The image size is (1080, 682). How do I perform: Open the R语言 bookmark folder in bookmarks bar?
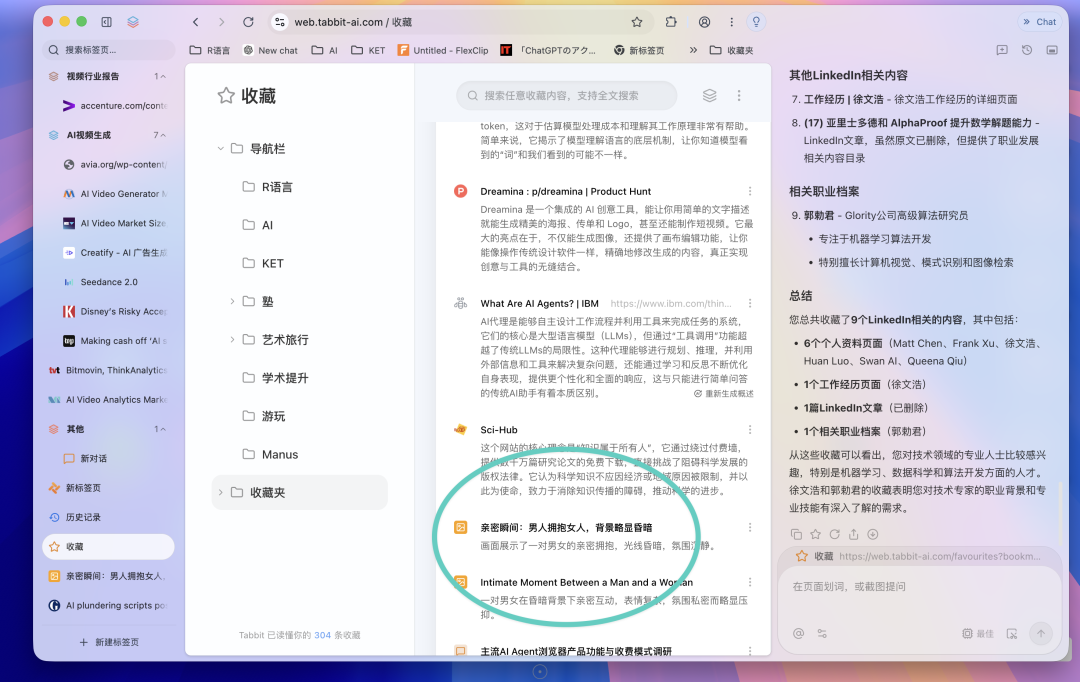209,50
